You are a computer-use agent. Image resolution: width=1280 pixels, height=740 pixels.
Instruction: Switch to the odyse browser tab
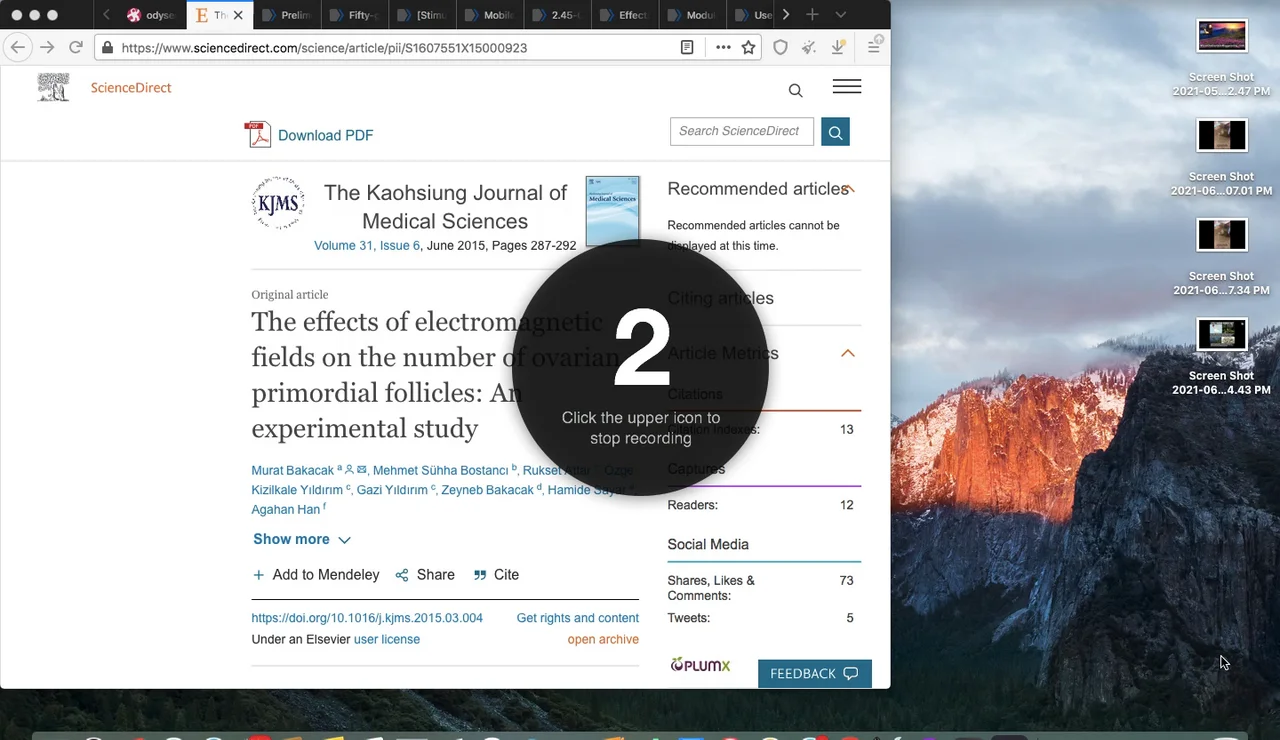(x=150, y=15)
